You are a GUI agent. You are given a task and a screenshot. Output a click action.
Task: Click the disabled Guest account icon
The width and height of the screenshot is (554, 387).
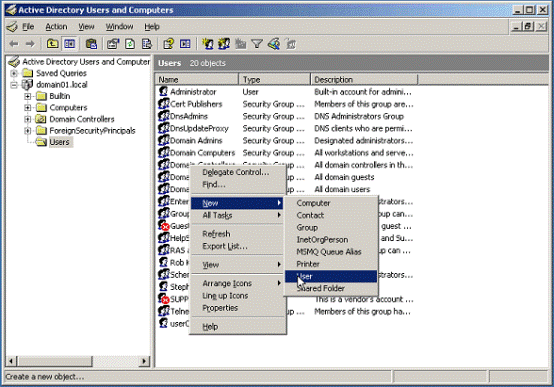[x=164, y=225]
